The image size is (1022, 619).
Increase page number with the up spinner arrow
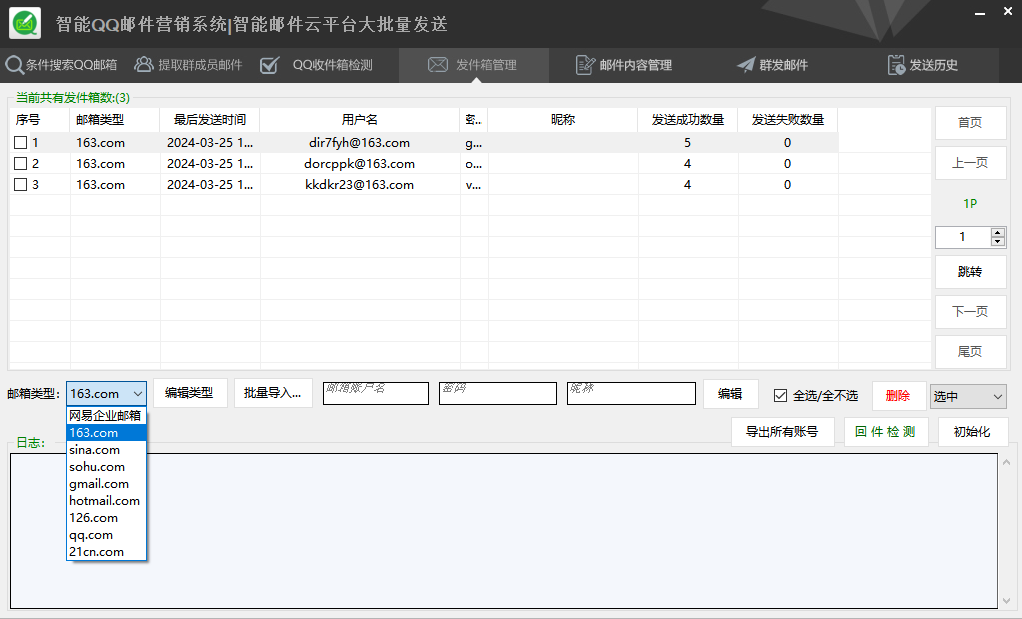997,232
